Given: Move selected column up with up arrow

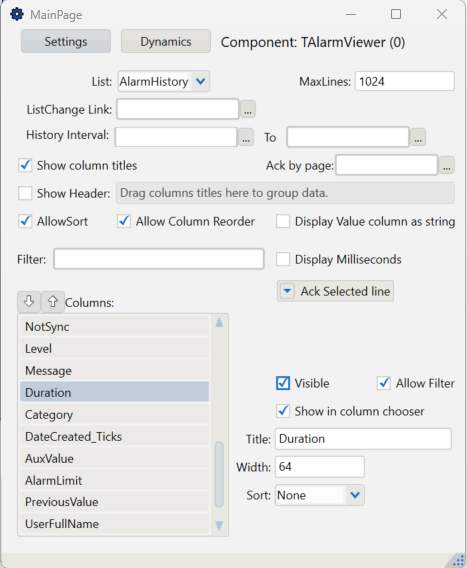Looking at the screenshot, I should (53, 301).
